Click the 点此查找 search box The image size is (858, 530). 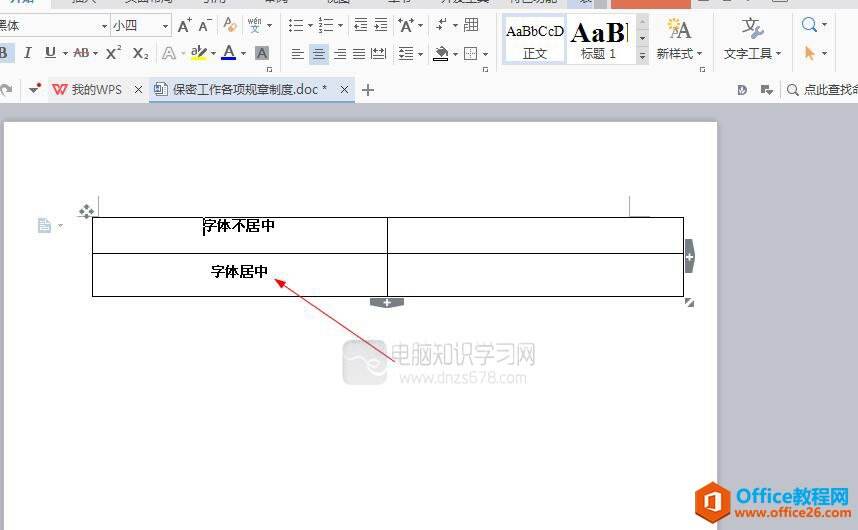(x=821, y=90)
